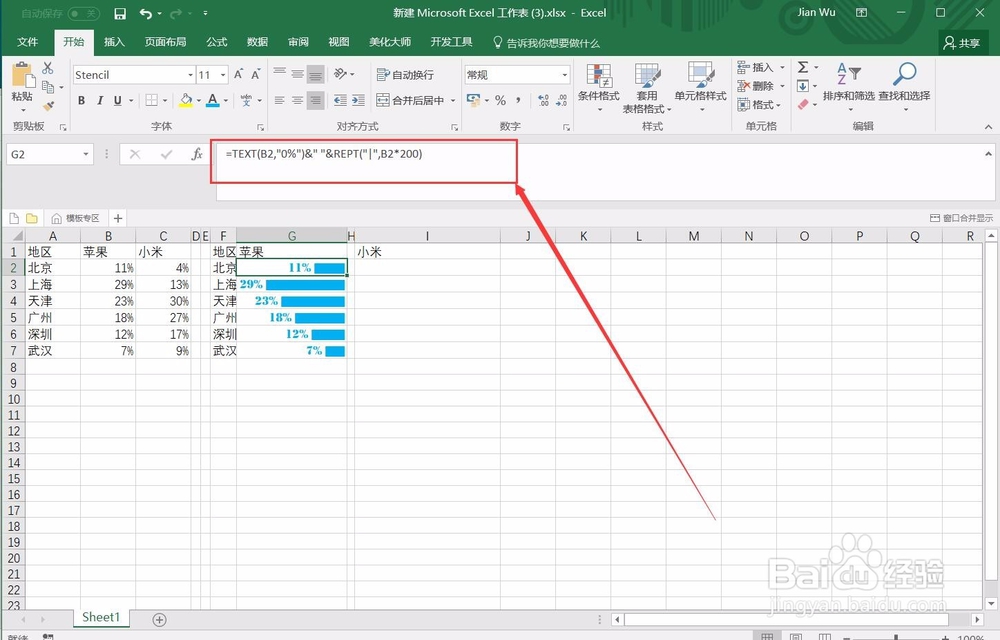Click the Increase Decimal icon

point(543,100)
